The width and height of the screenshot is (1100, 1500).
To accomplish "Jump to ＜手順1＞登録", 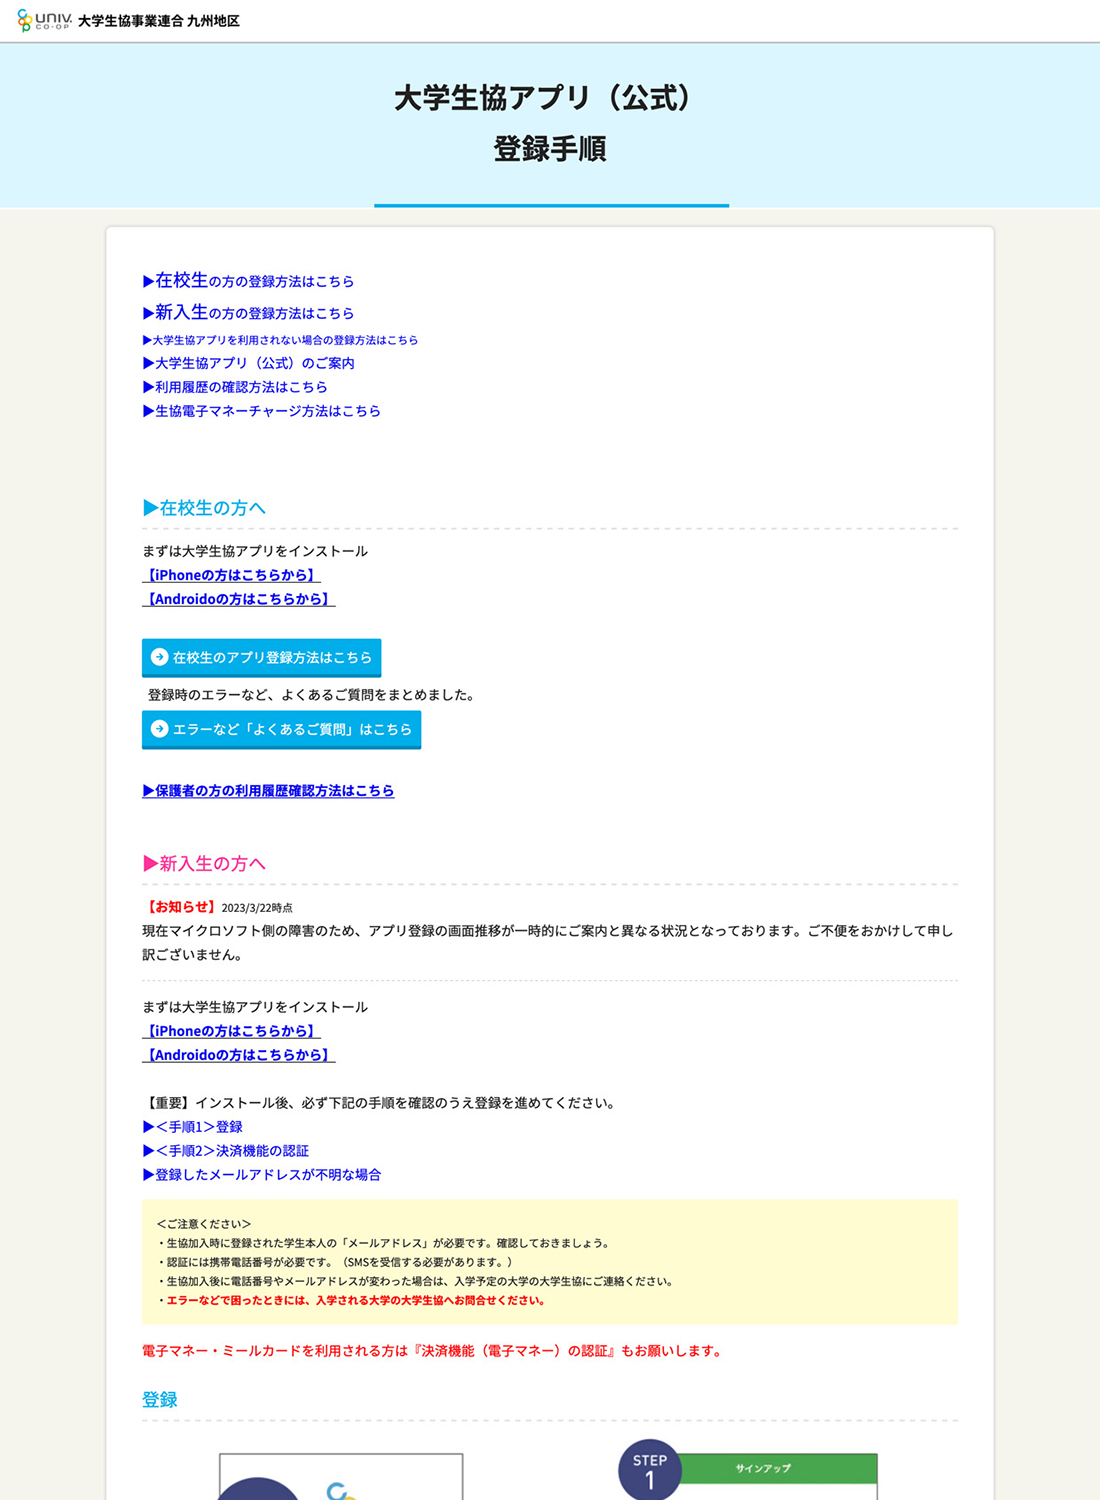I will pos(192,1127).
